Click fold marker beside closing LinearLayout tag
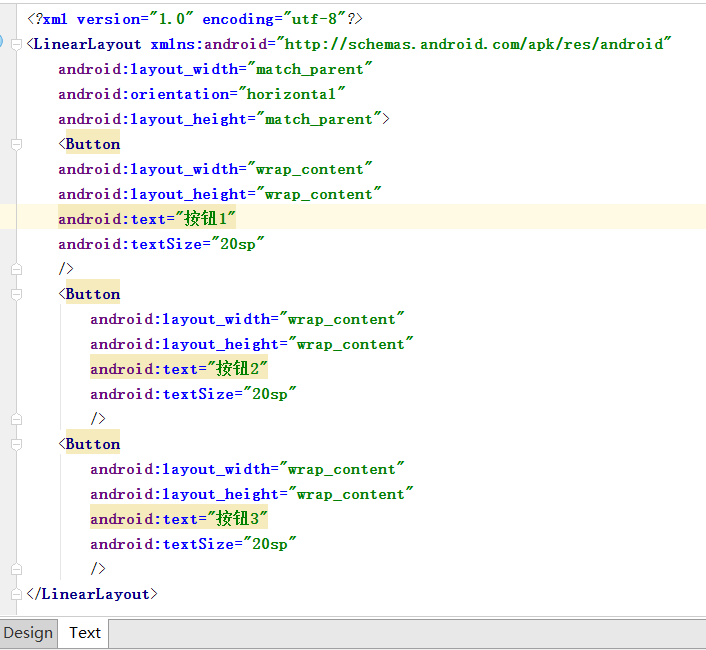The height and width of the screenshot is (650, 706). [16, 594]
